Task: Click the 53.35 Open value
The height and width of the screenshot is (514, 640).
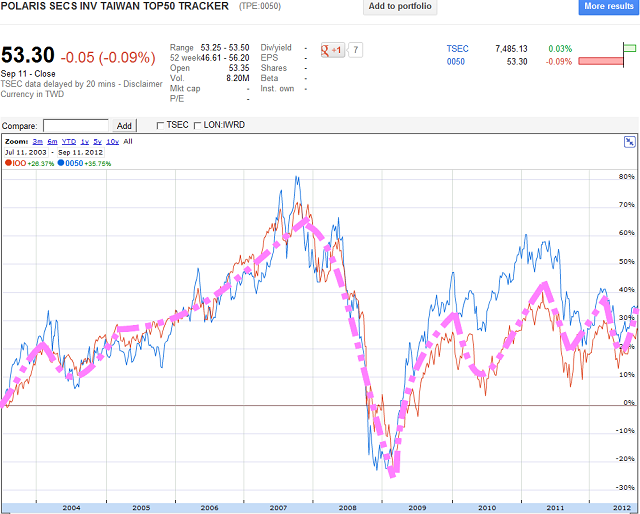Action: click(x=239, y=68)
